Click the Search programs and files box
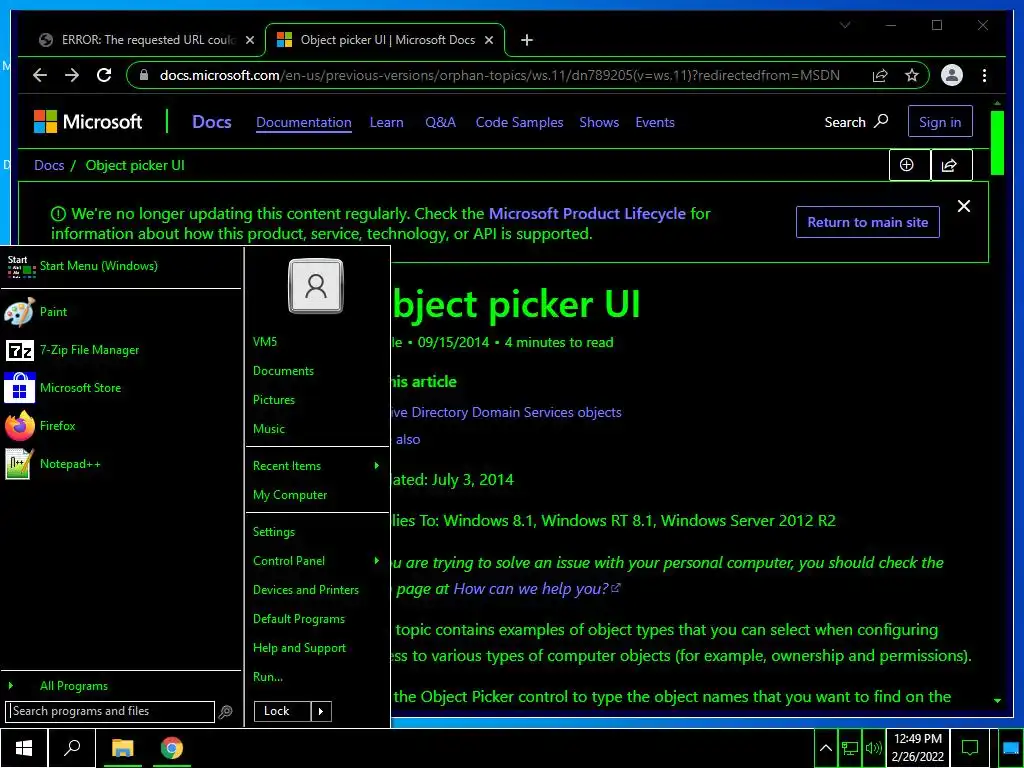 click(110, 711)
